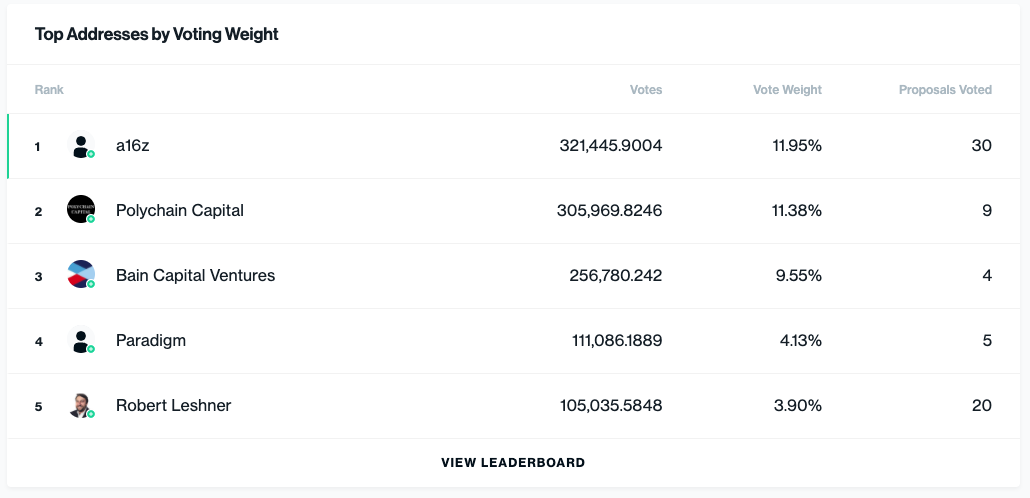Click Bain Capital Ventures' avatar logo

[81, 275]
